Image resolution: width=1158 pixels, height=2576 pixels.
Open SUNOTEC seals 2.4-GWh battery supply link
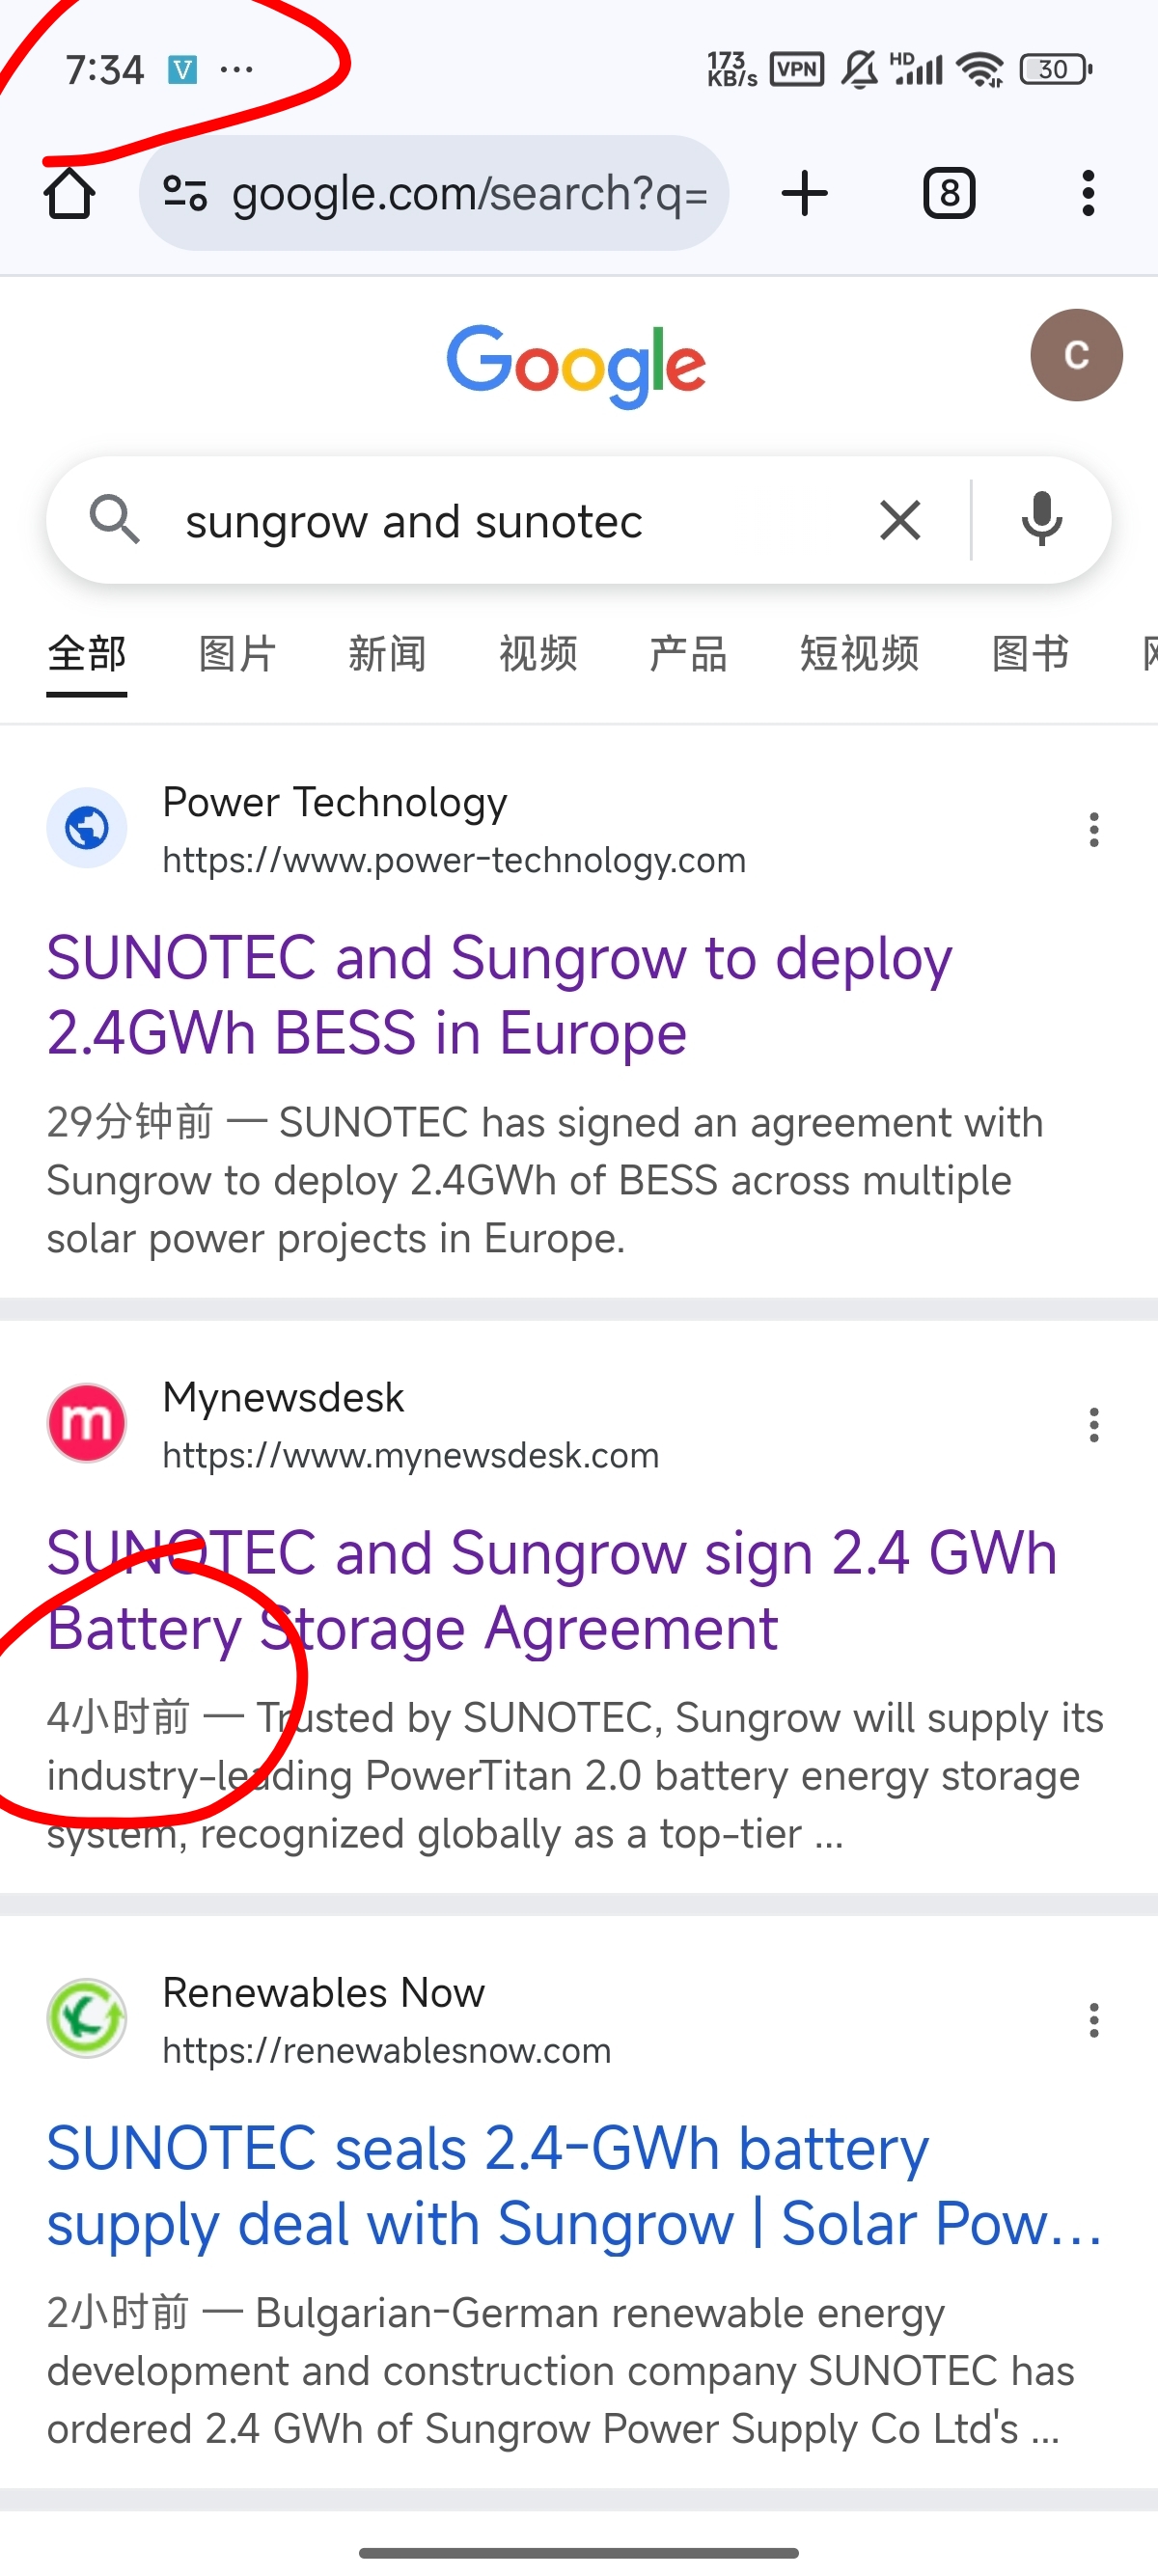click(x=574, y=2186)
